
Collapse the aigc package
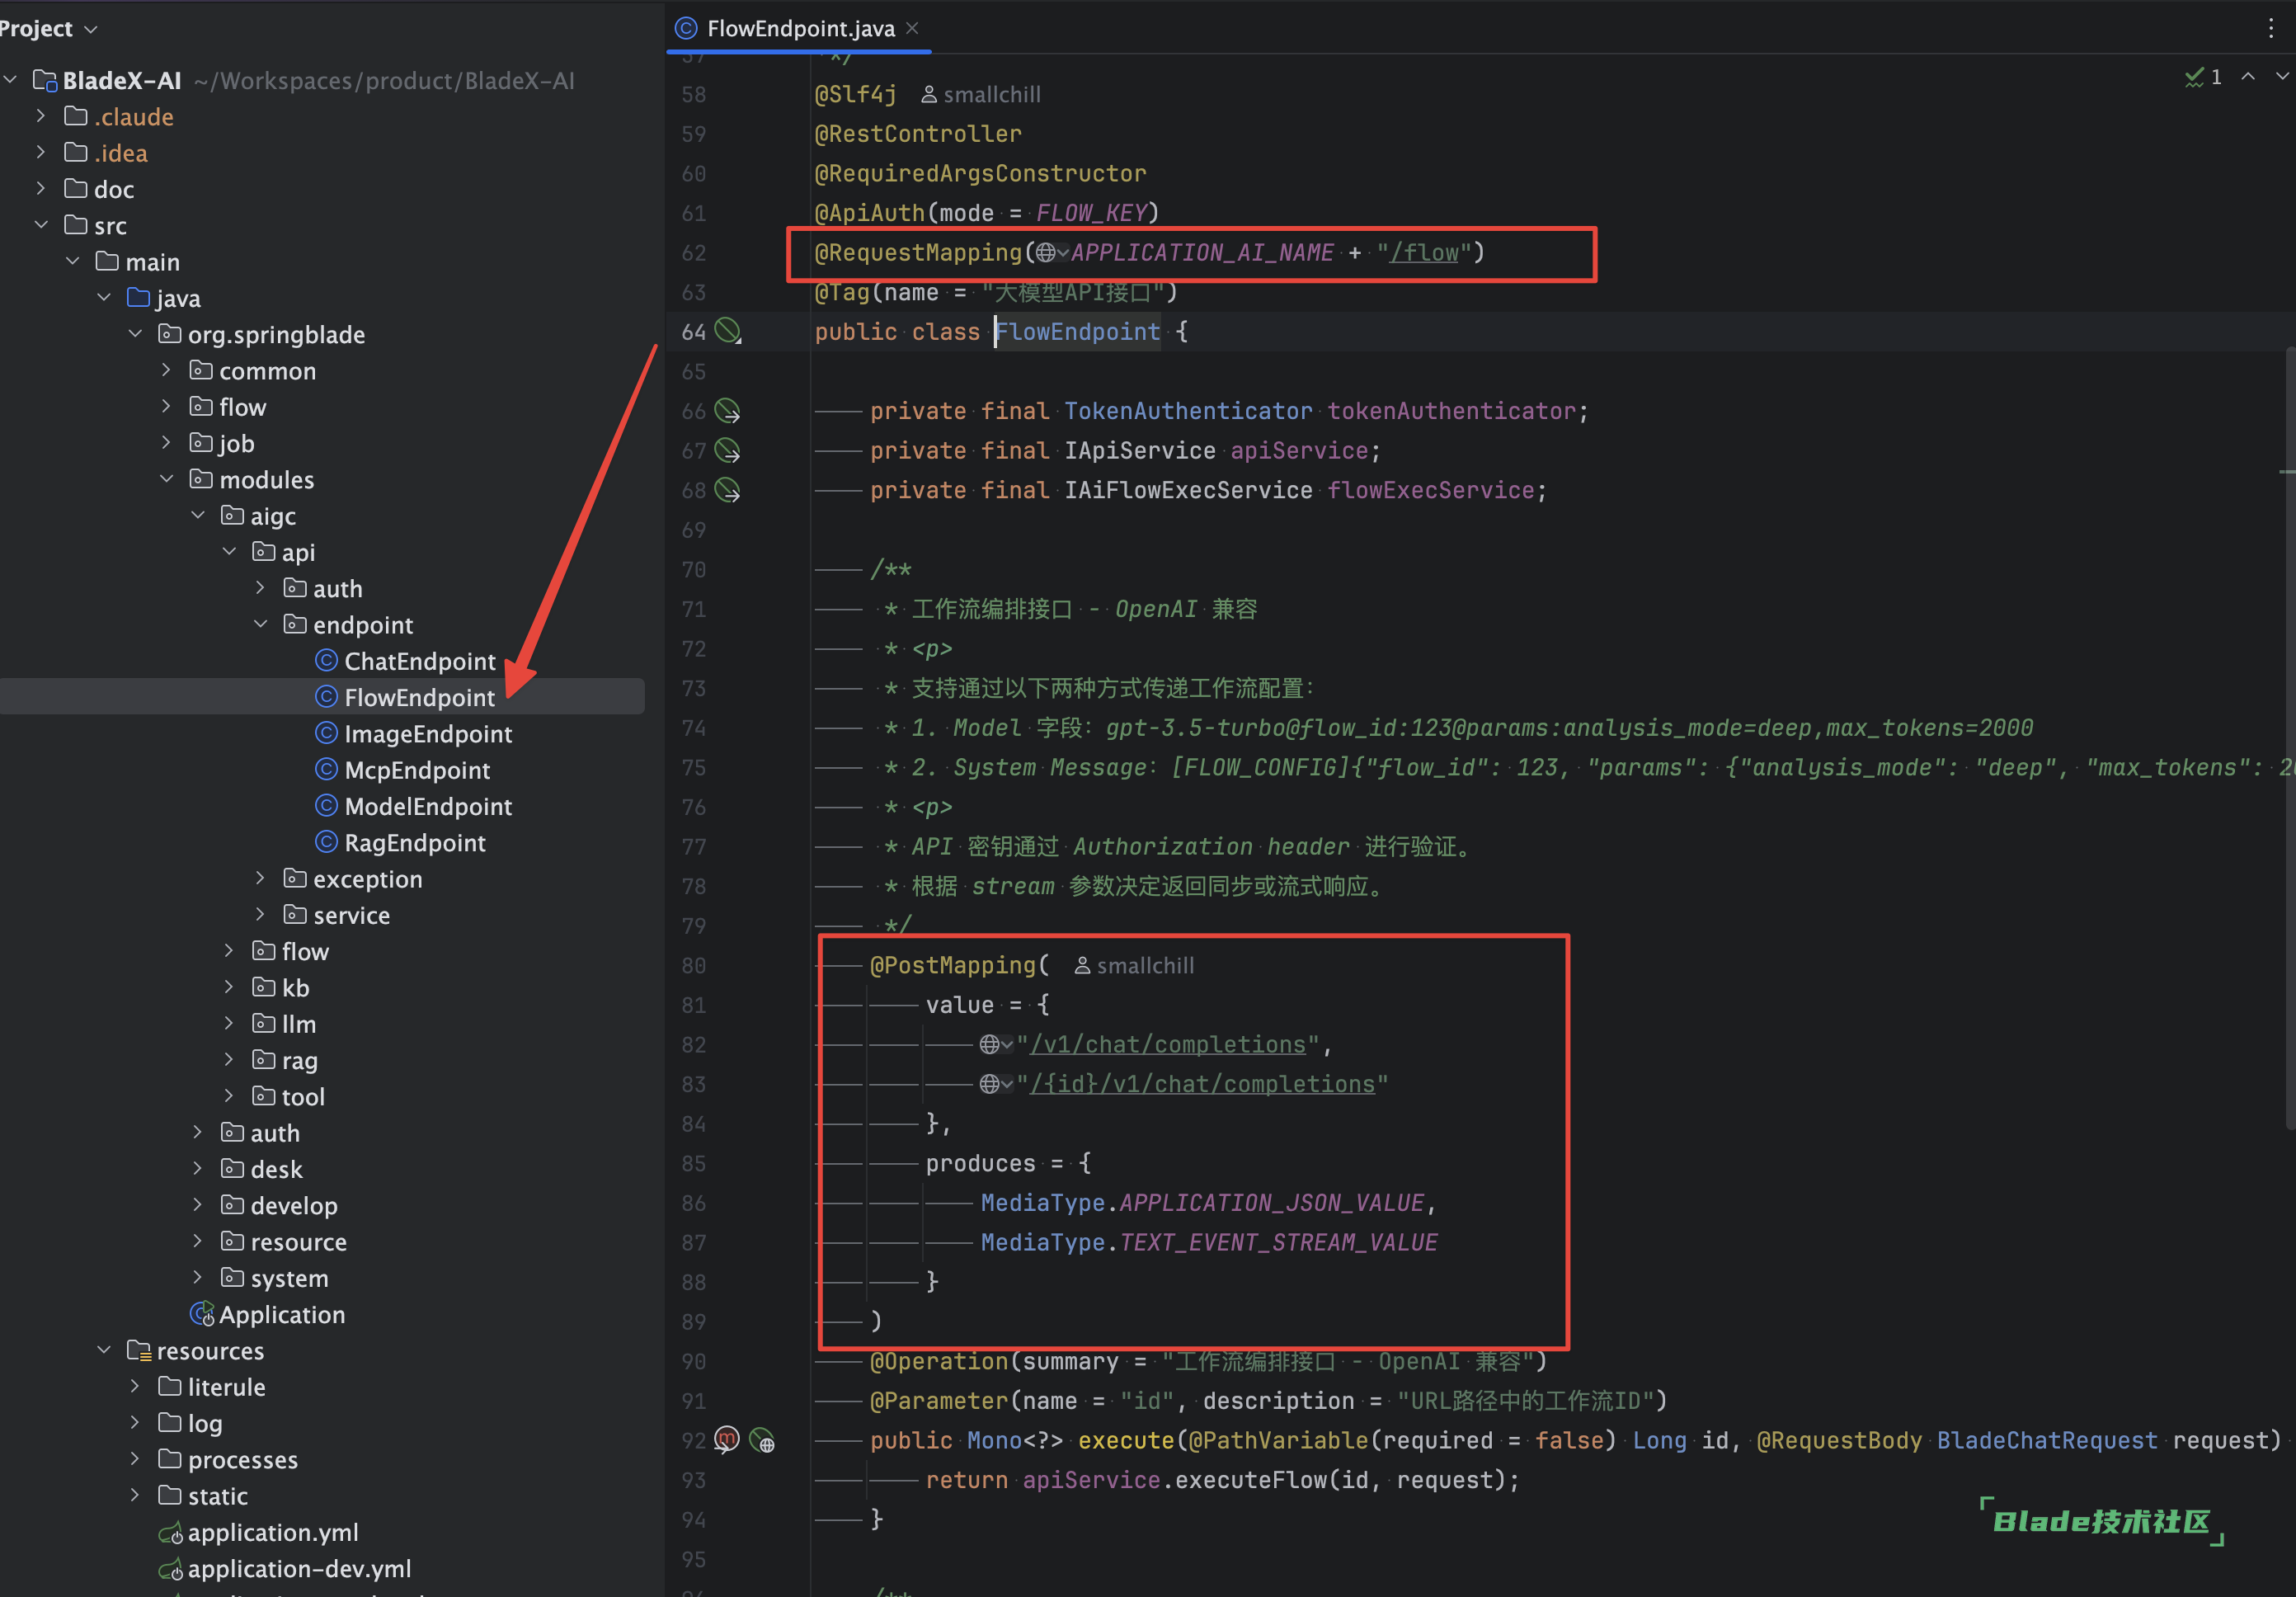pyautogui.click(x=198, y=515)
